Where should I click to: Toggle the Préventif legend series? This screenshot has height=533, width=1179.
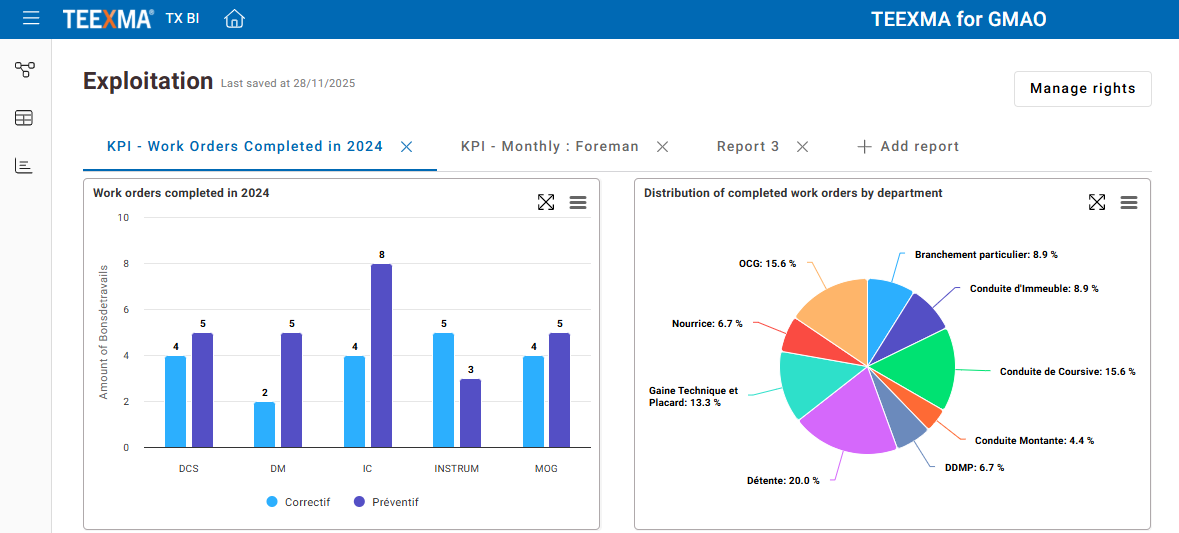tap(386, 502)
